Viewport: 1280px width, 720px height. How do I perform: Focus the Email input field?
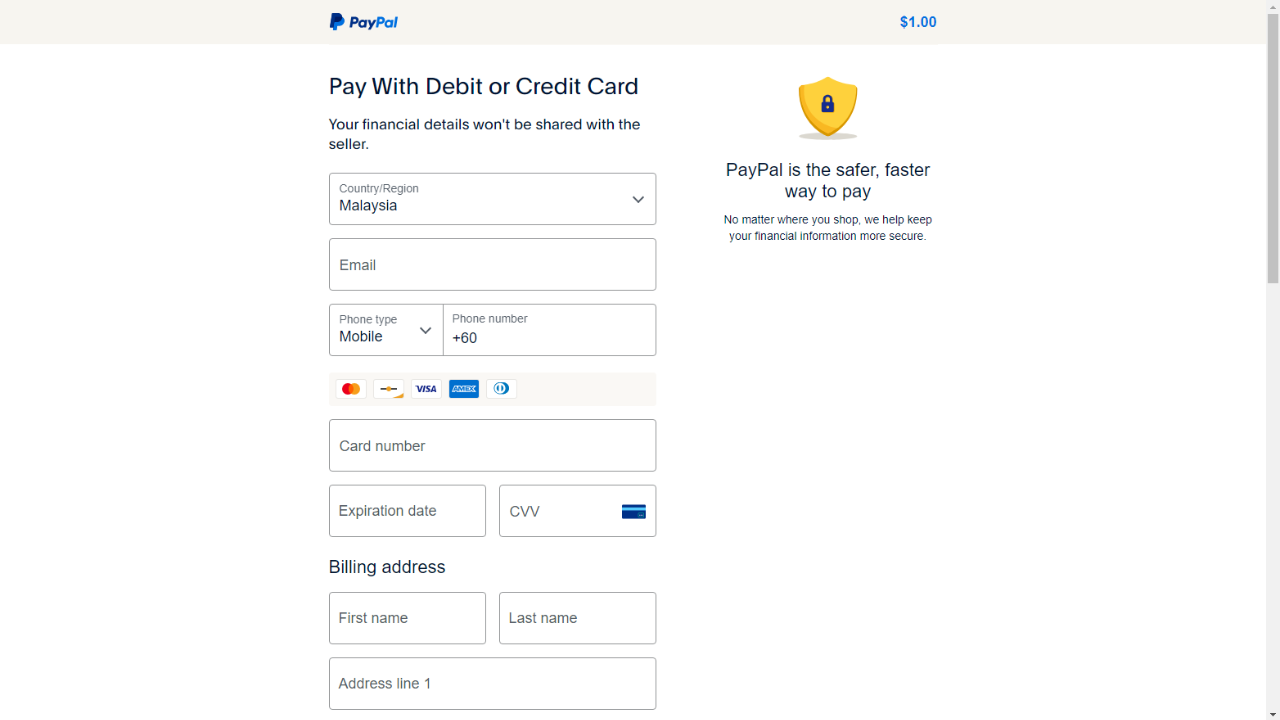point(493,265)
